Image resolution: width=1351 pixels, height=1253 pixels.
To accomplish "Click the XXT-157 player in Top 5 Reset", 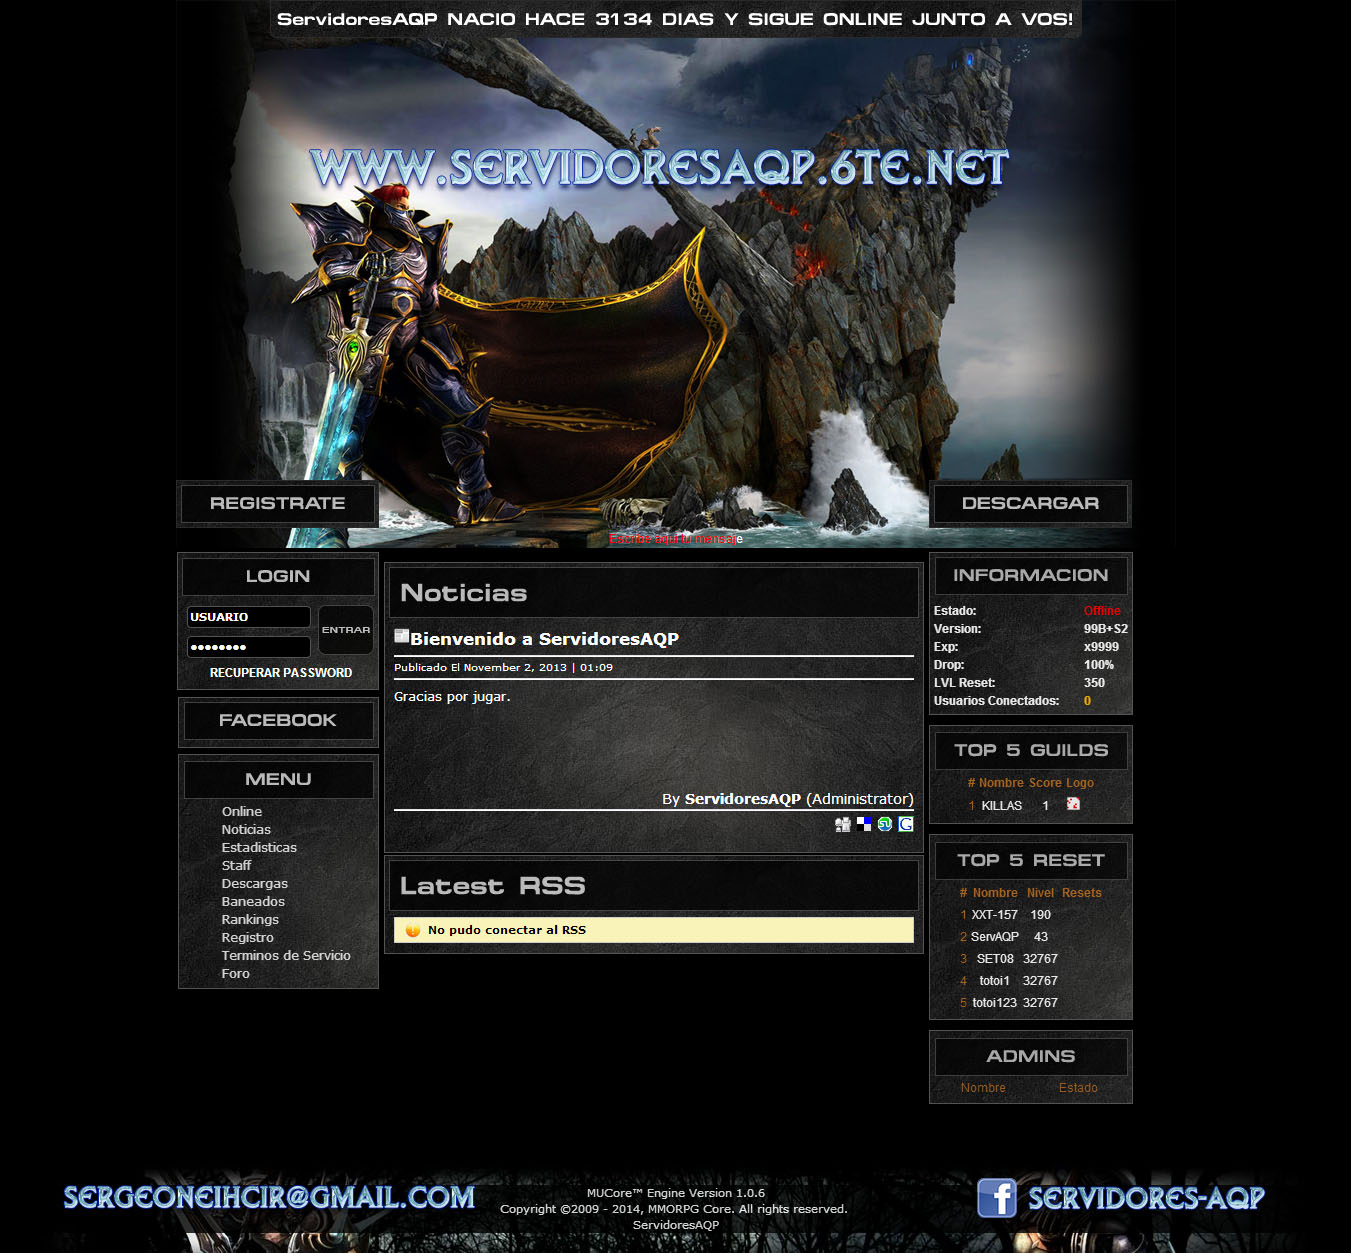I will click(995, 915).
